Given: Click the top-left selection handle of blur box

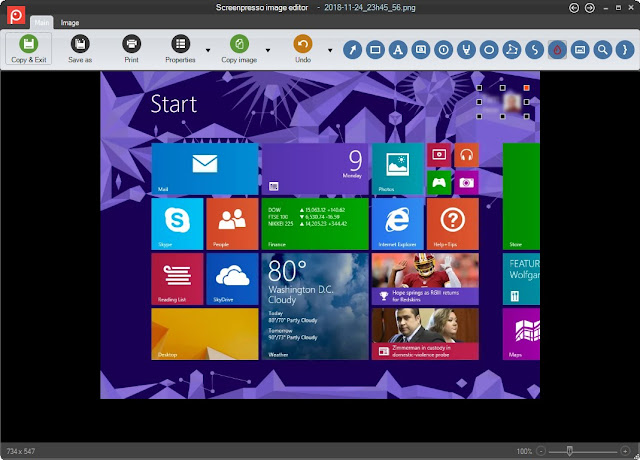Looking at the screenshot, I should coord(479,88).
